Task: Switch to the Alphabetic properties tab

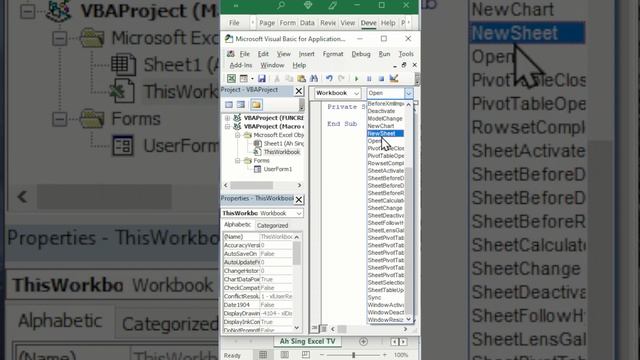Action: point(238,225)
